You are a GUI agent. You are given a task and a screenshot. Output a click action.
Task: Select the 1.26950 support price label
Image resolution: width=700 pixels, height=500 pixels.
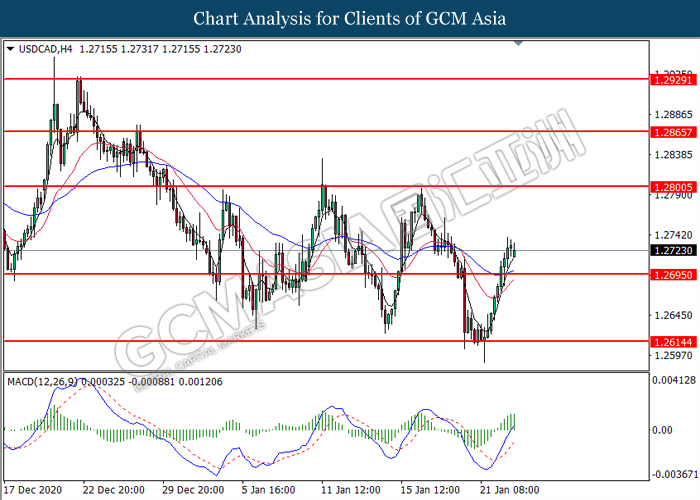(x=671, y=274)
